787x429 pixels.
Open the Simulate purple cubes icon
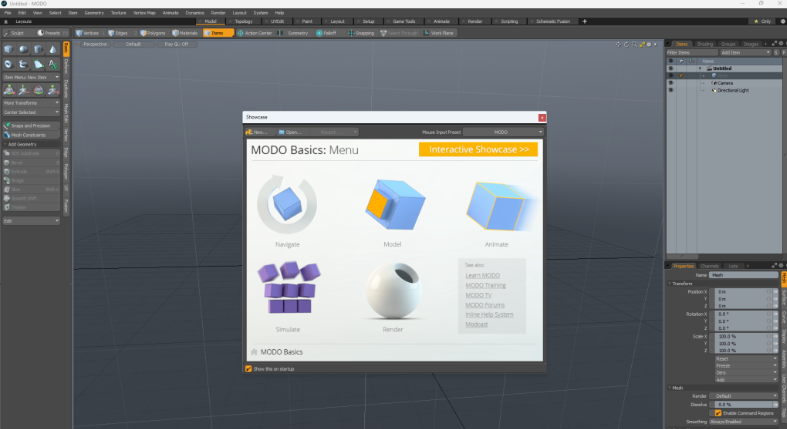[287, 291]
